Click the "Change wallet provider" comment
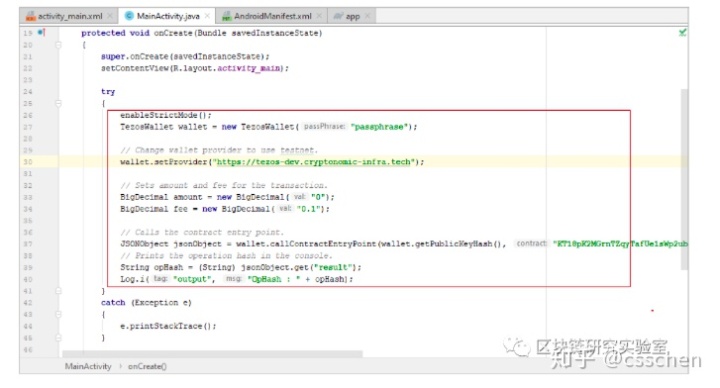 tap(219, 150)
